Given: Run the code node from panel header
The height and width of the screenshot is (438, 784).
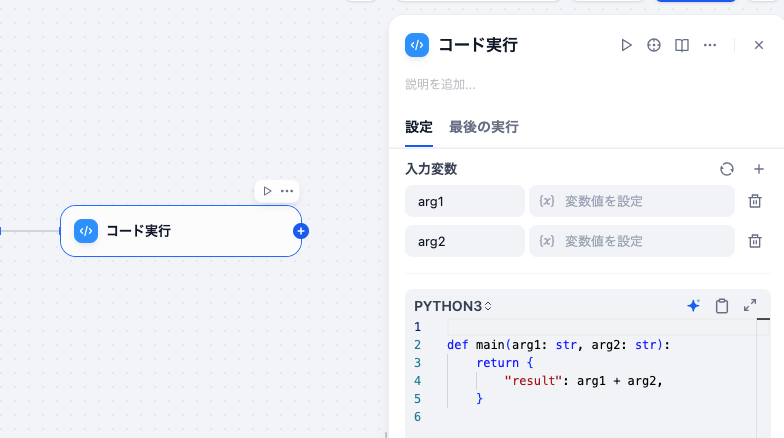Looking at the screenshot, I should click(626, 45).
